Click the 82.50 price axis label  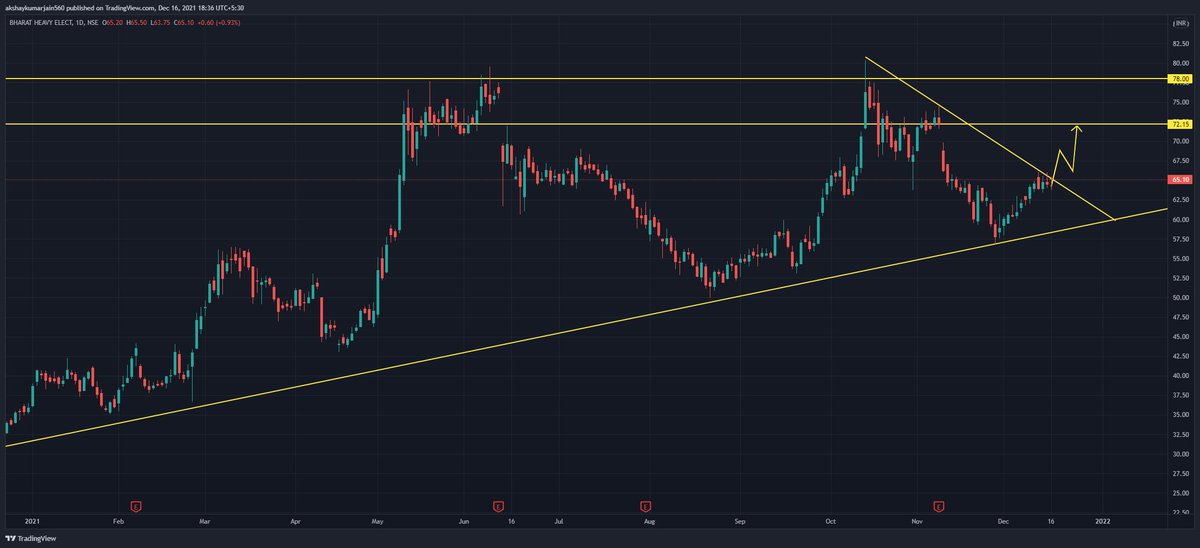point(1180,44)
